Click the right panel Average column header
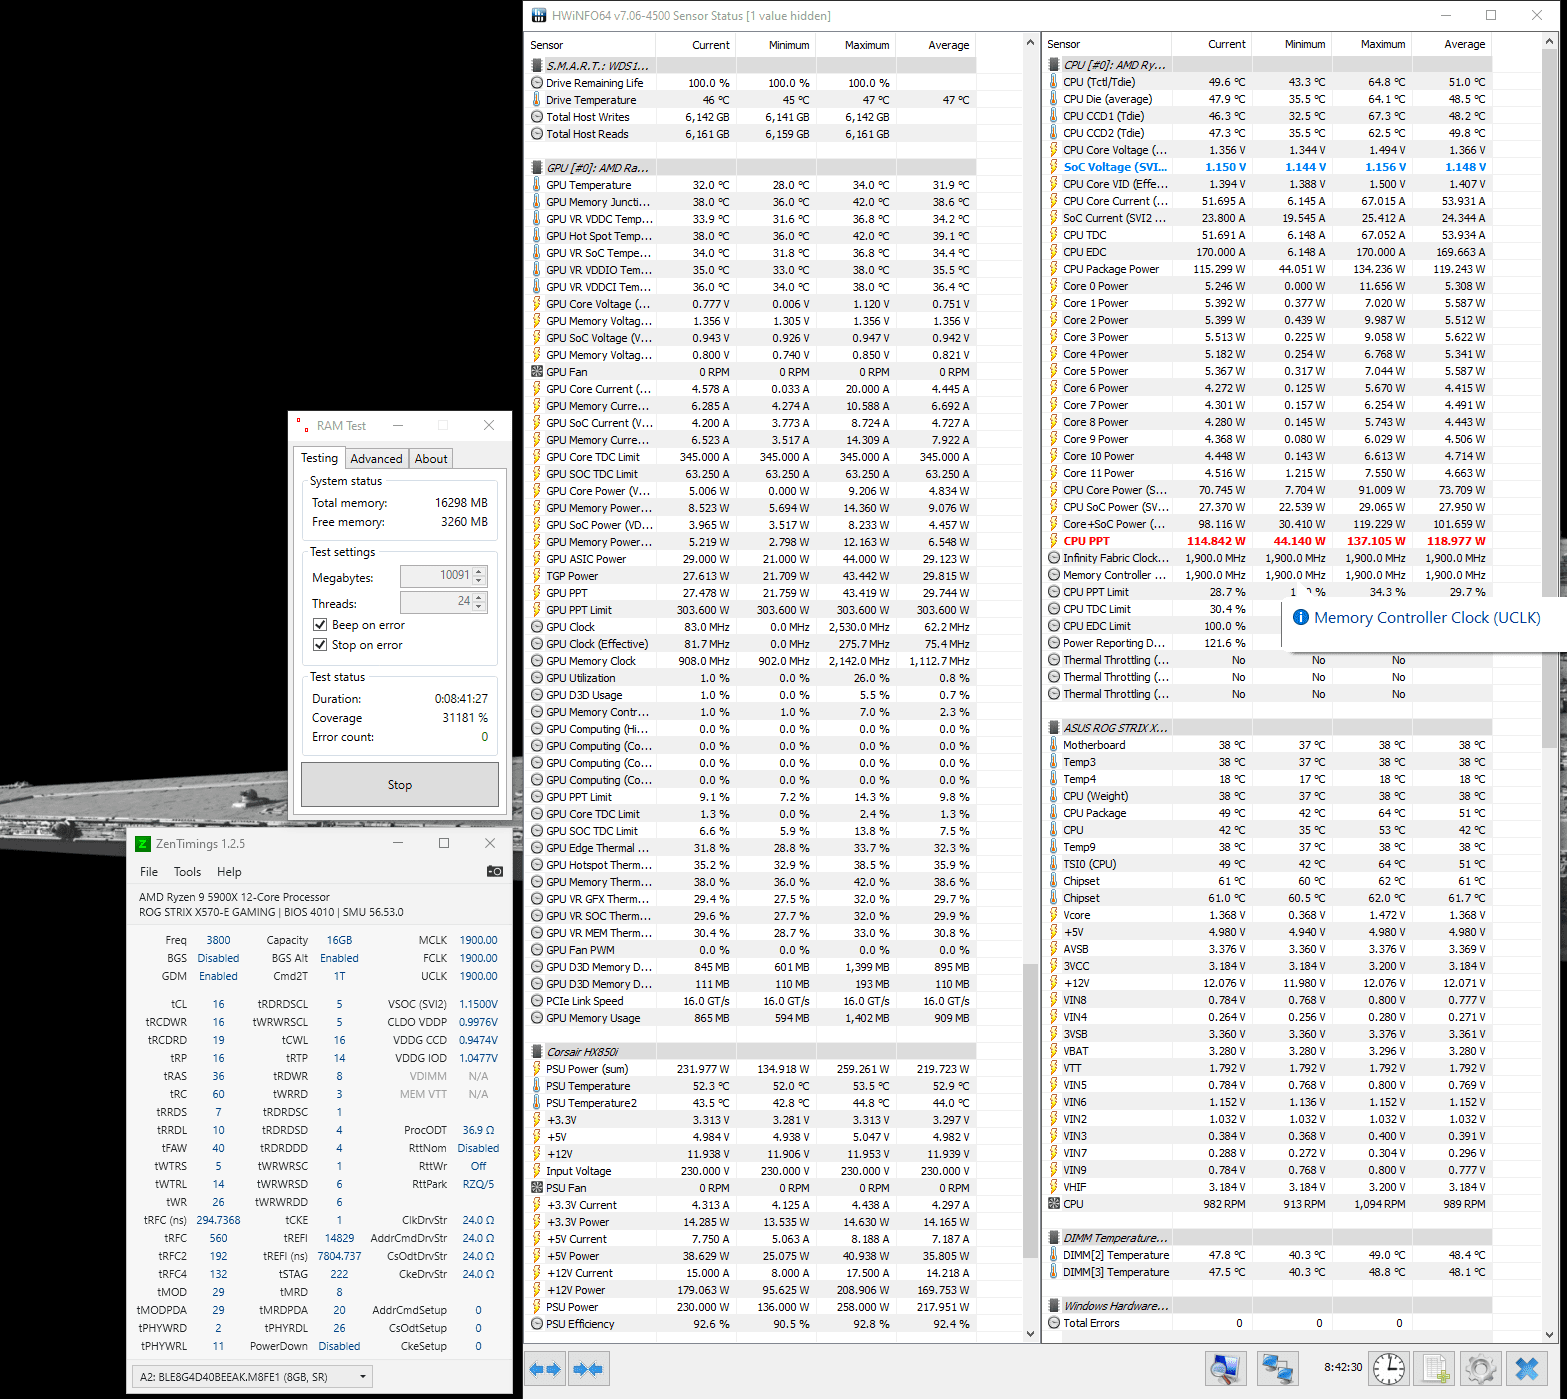The width and height of the screenshot is (1567, 1399). (1452, 44)
